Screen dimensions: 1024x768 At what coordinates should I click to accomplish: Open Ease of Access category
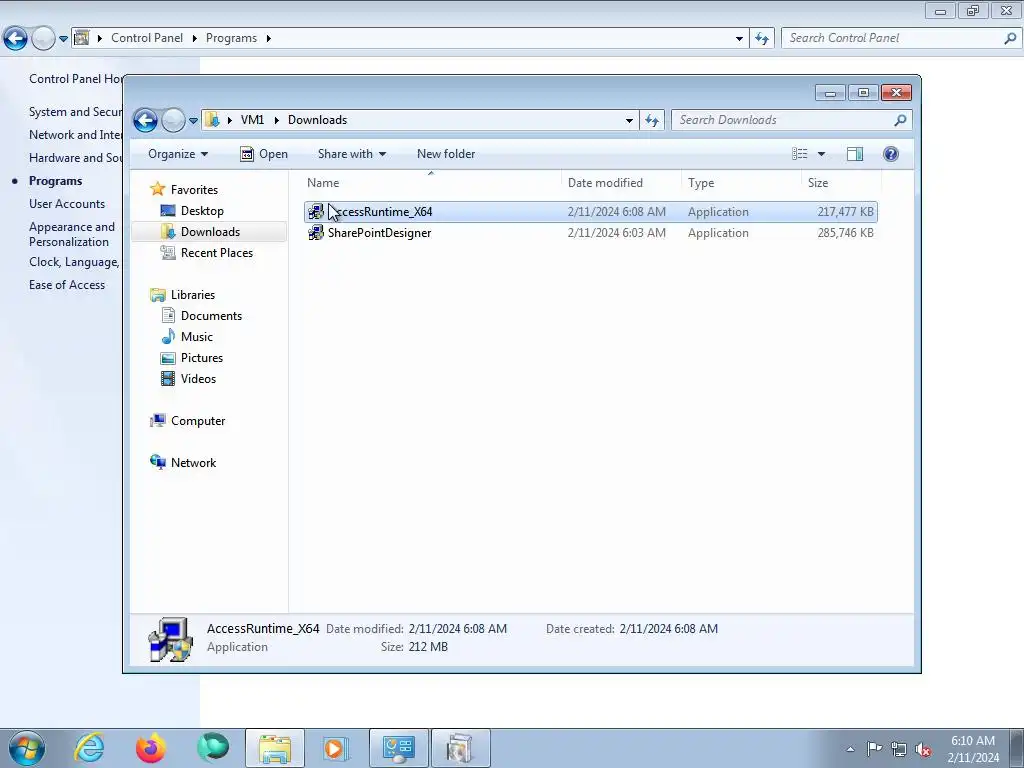point(67,285)
